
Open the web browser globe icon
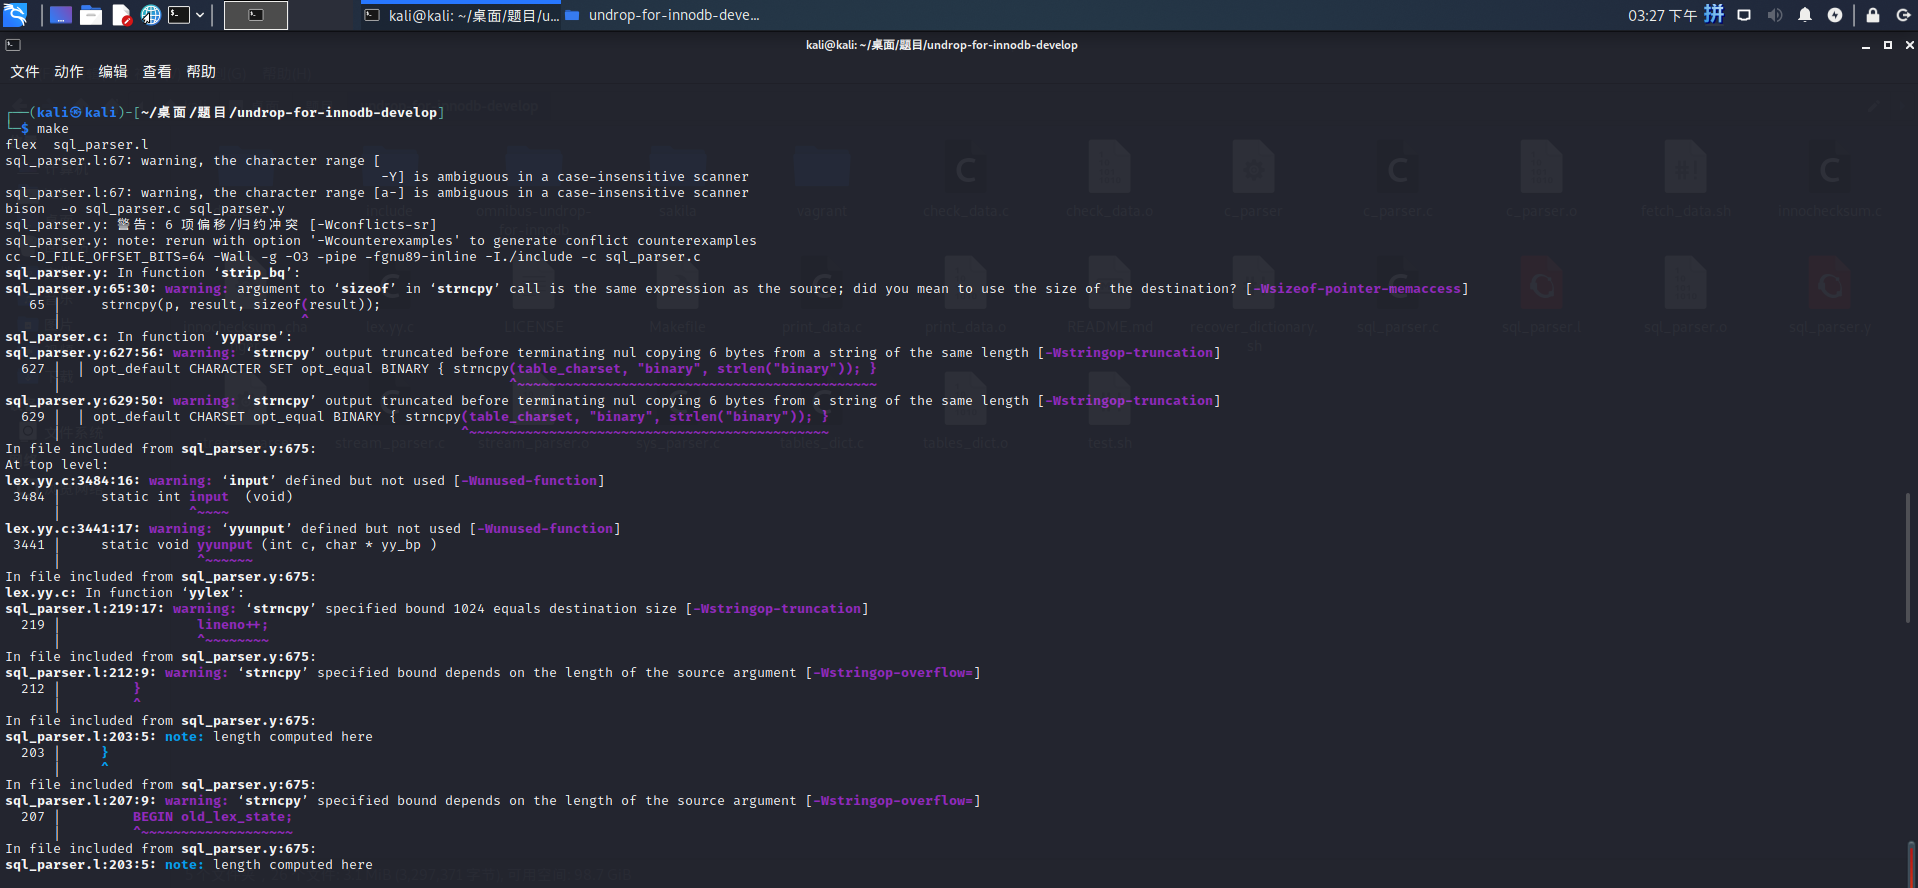pos(151,15)
